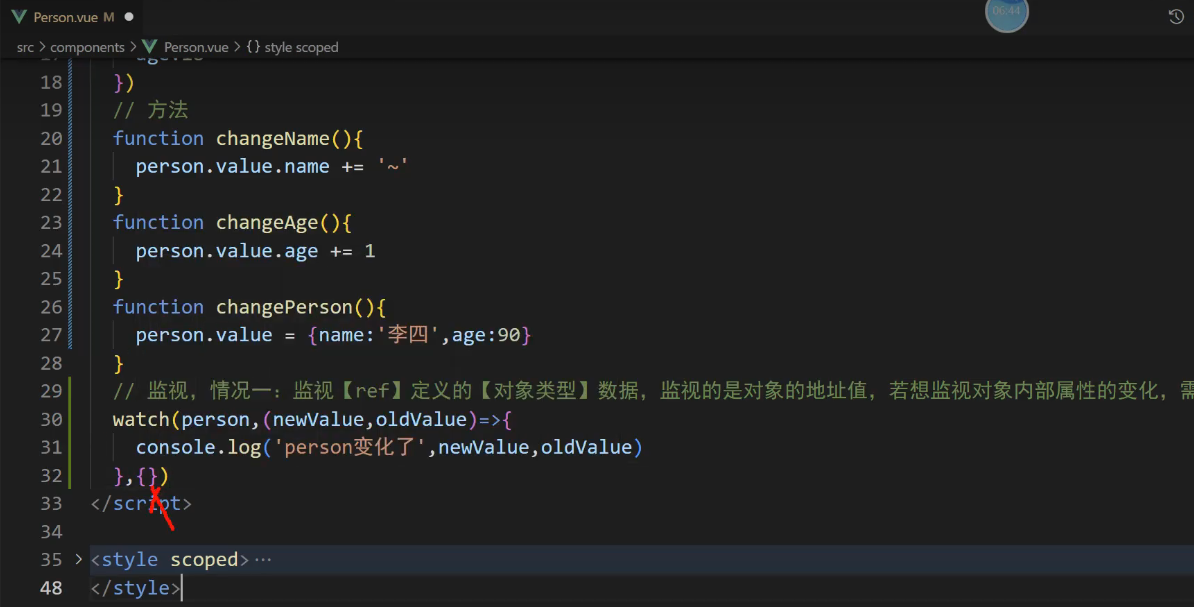
Task: Click line number 20 in the gutter
Action: coord(51,139)
